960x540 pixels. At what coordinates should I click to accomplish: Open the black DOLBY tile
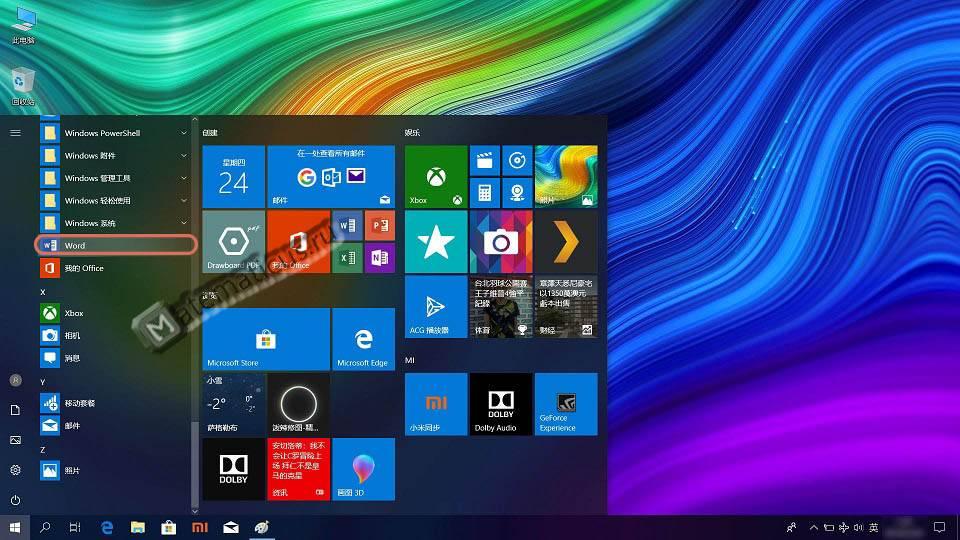tap(234, 469)
